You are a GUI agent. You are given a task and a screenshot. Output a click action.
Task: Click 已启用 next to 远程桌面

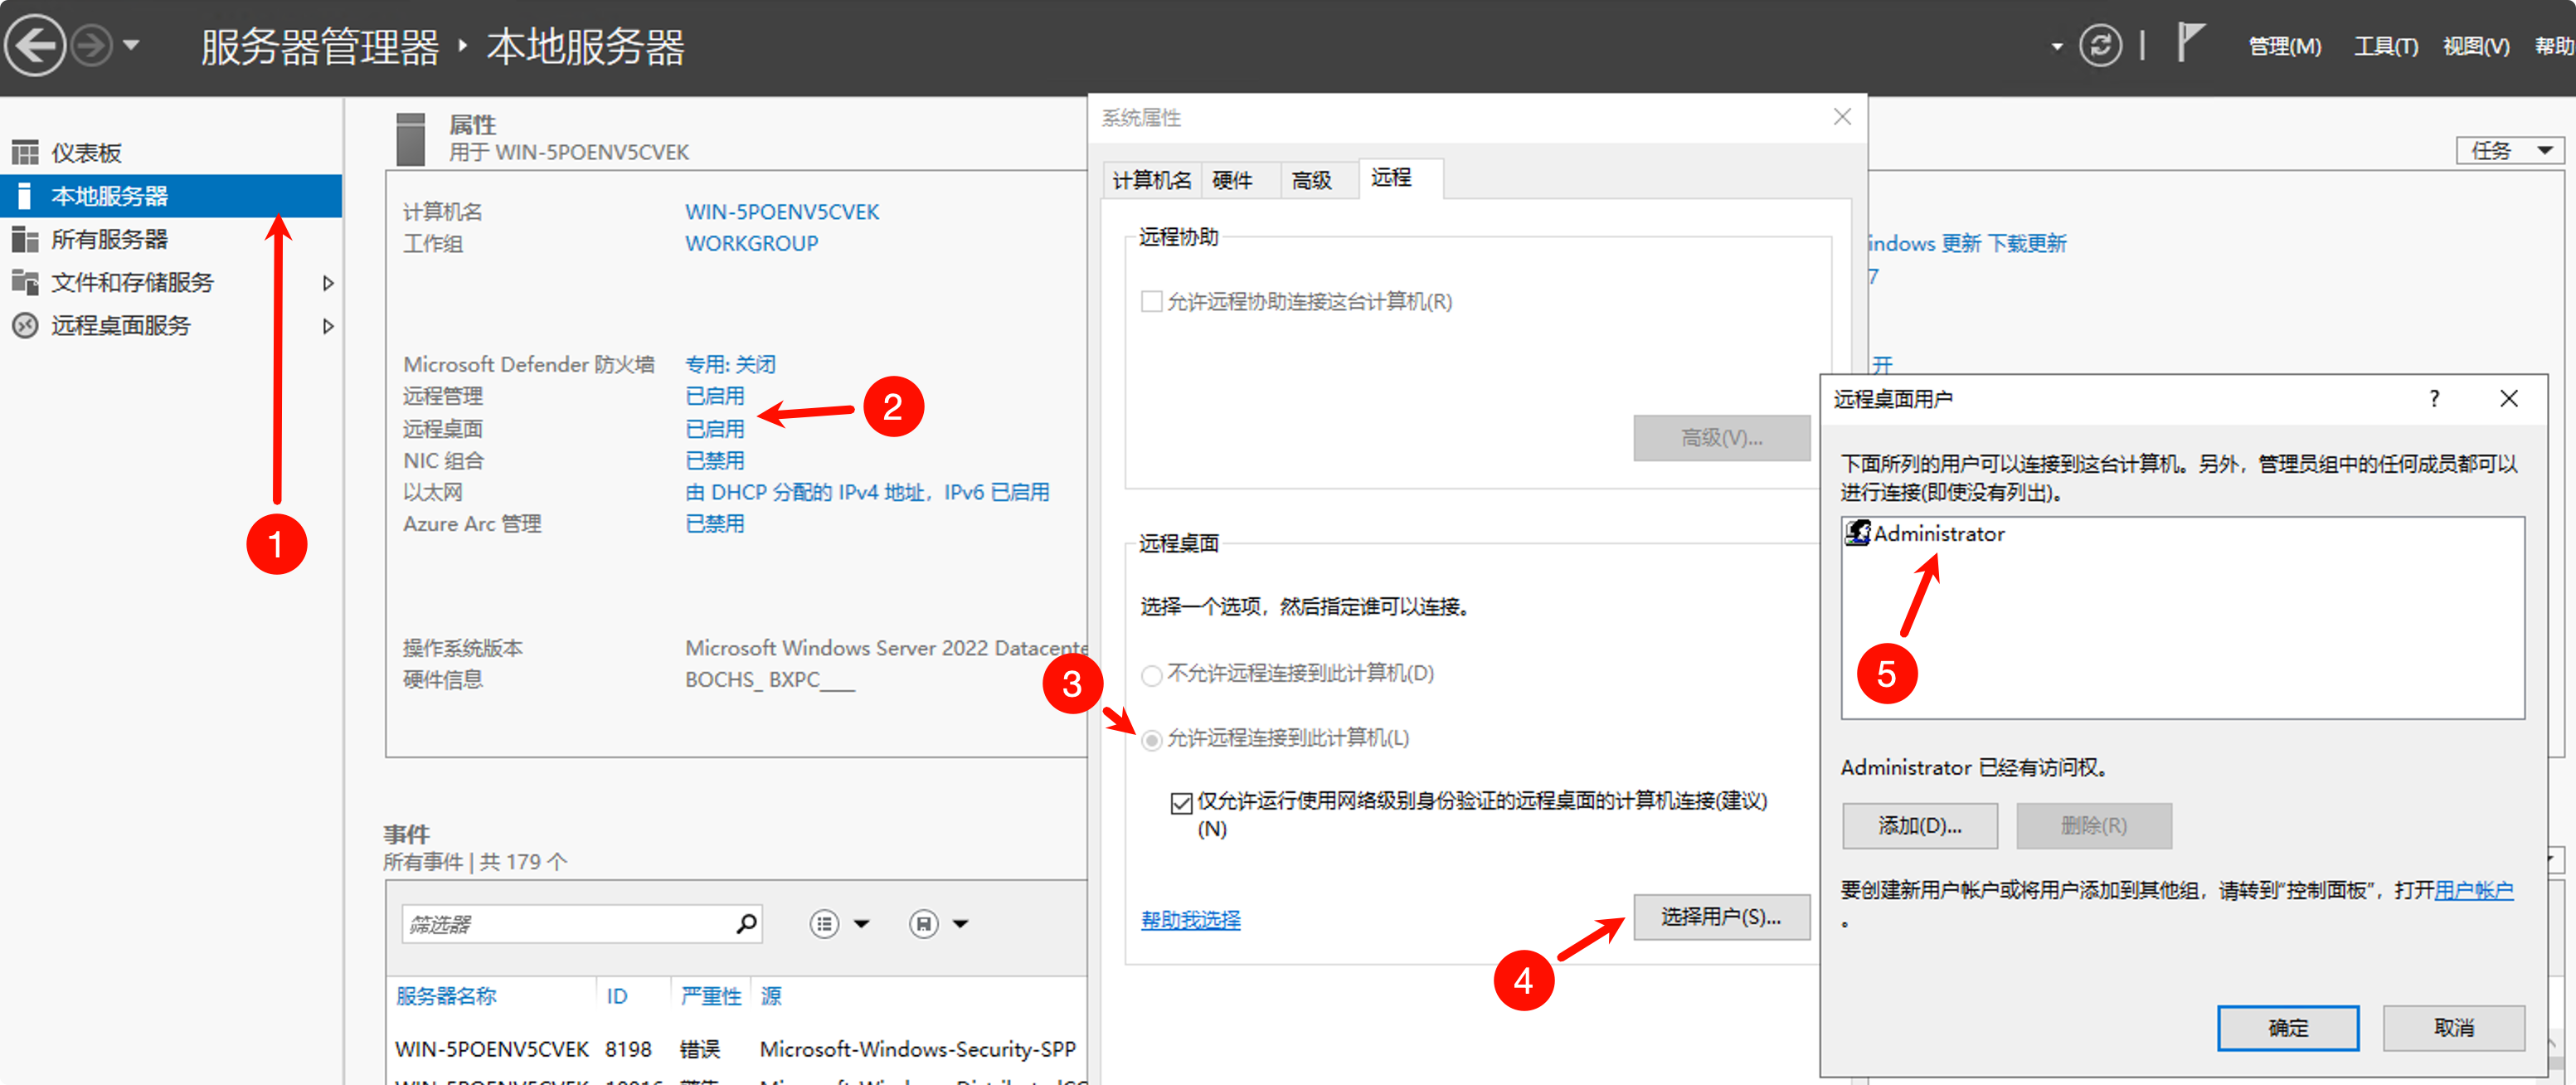[x=715, y=429]
